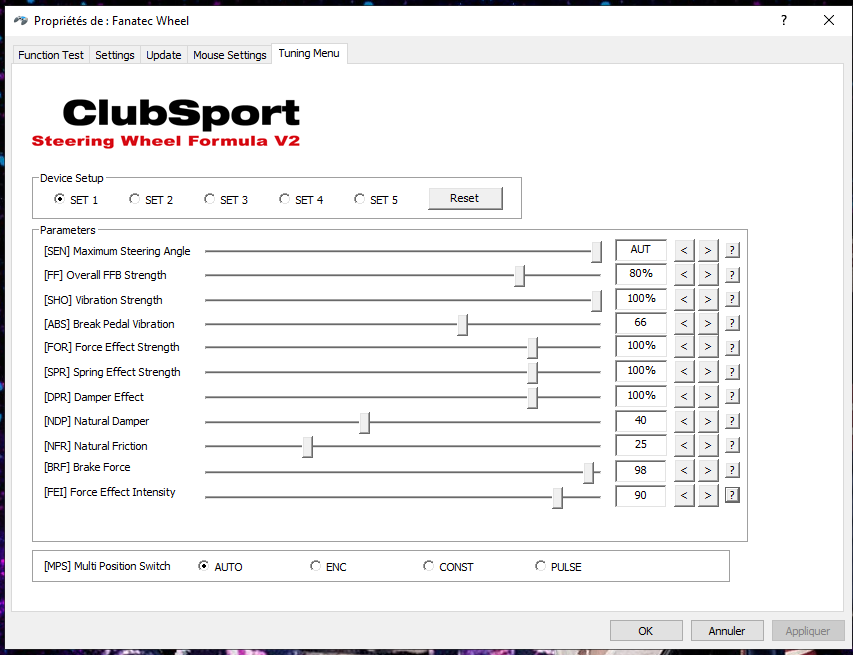Image resolution: width=853 pixels, height=655 pixels.
Task: Decrease Break Pedal Vibration value
Action: tap(684, 323)
